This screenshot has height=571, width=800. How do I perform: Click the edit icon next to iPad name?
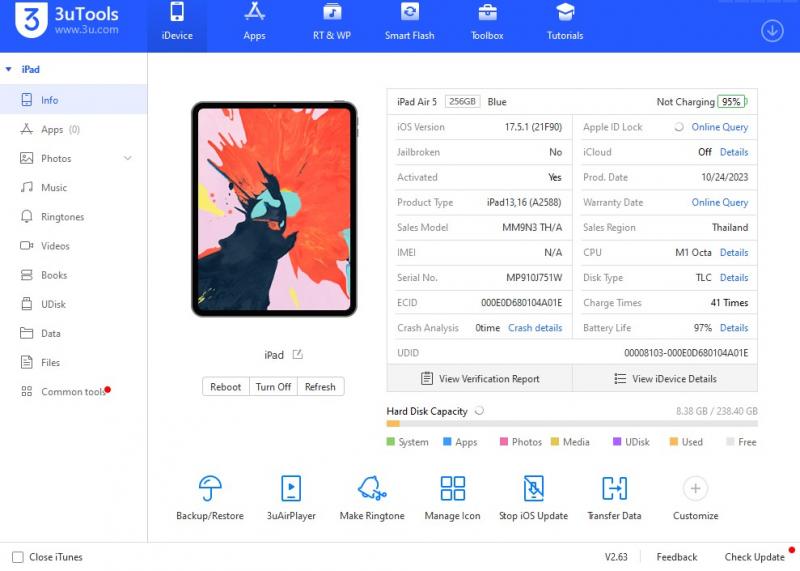click(297, 355)
